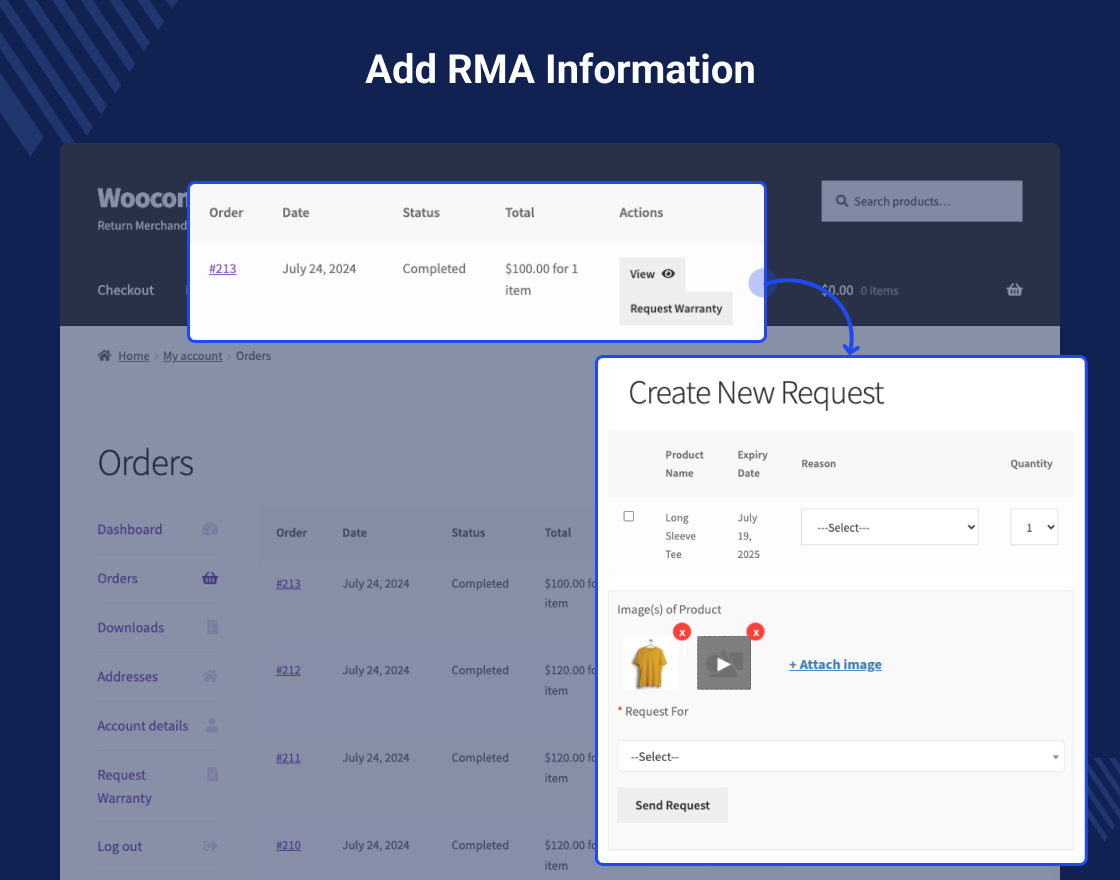
Task: Click the Attach image link
Action: pyautogui.click(x=835, y=664)
